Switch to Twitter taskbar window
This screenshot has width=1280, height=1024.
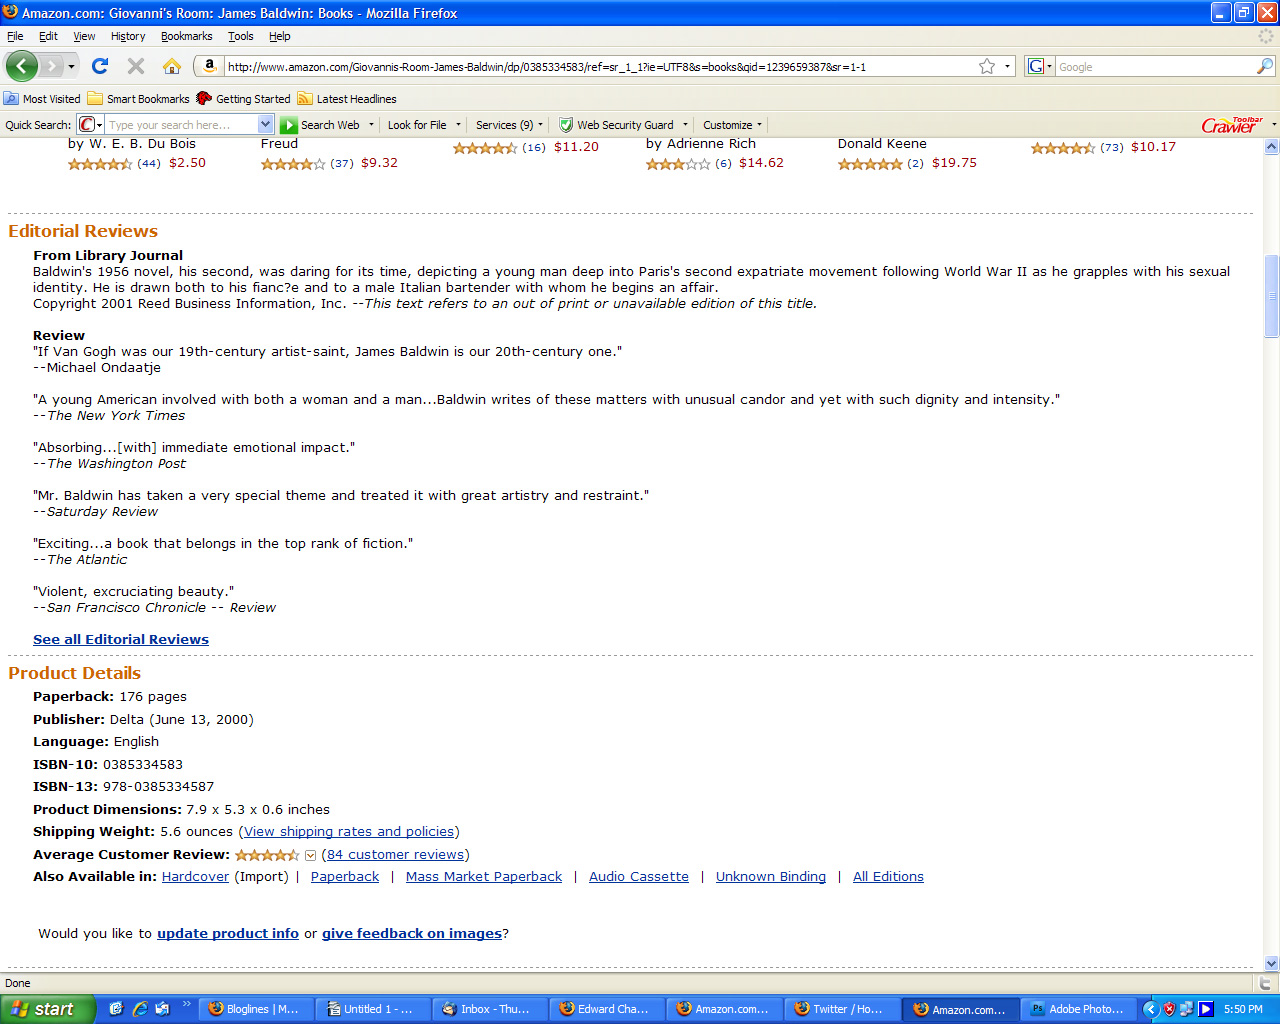(x=844, y=1009)
